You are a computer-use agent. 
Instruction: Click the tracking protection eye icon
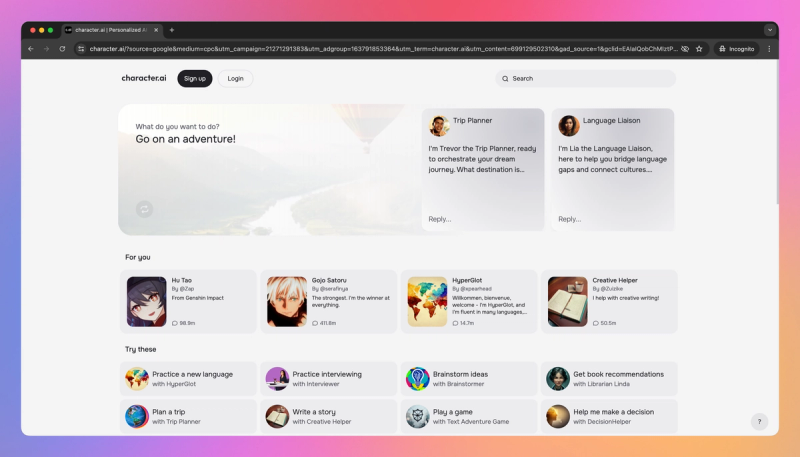click(x=685, y=49)
